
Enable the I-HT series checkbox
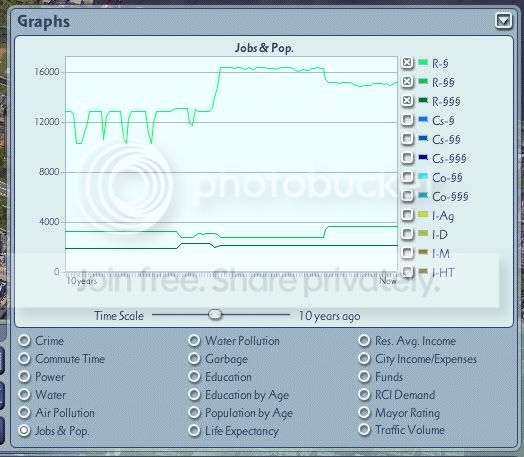(x=407, y=272)
